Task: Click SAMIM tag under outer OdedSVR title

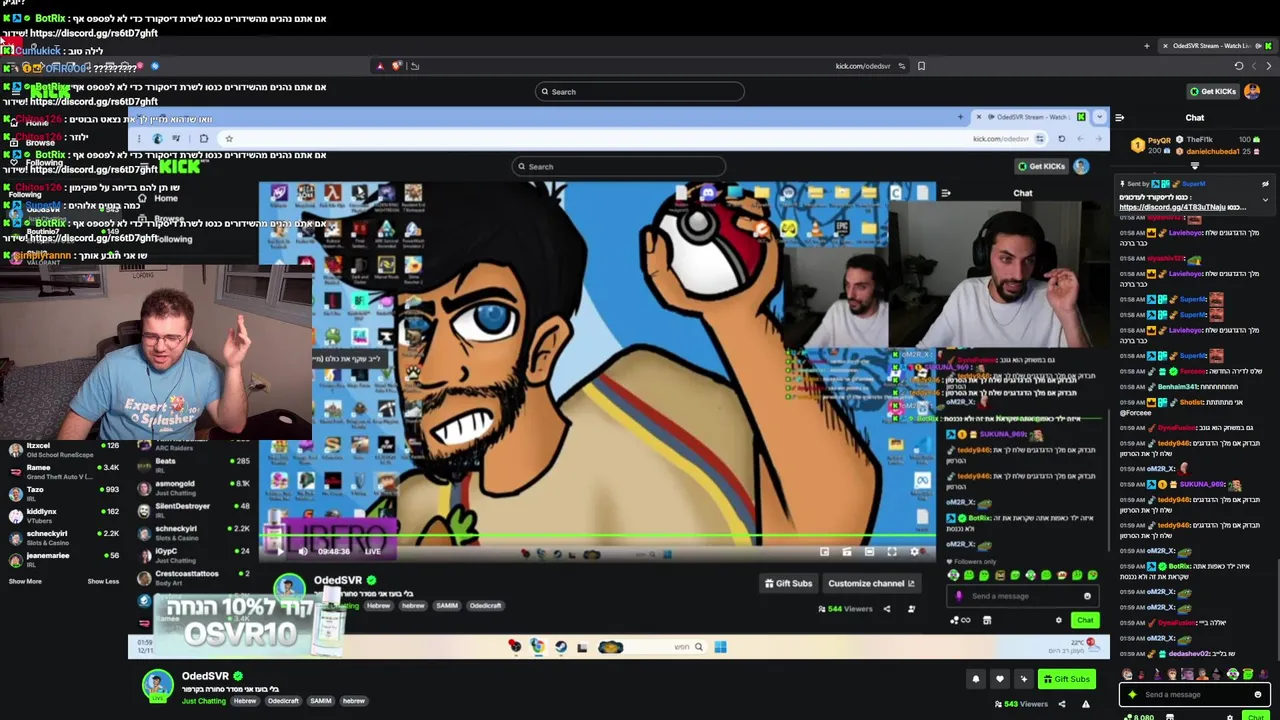Action: [x=320, y=701]
